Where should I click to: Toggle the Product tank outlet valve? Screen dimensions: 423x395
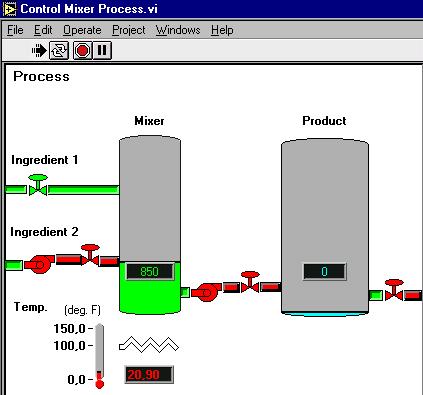tap(394, 290)
